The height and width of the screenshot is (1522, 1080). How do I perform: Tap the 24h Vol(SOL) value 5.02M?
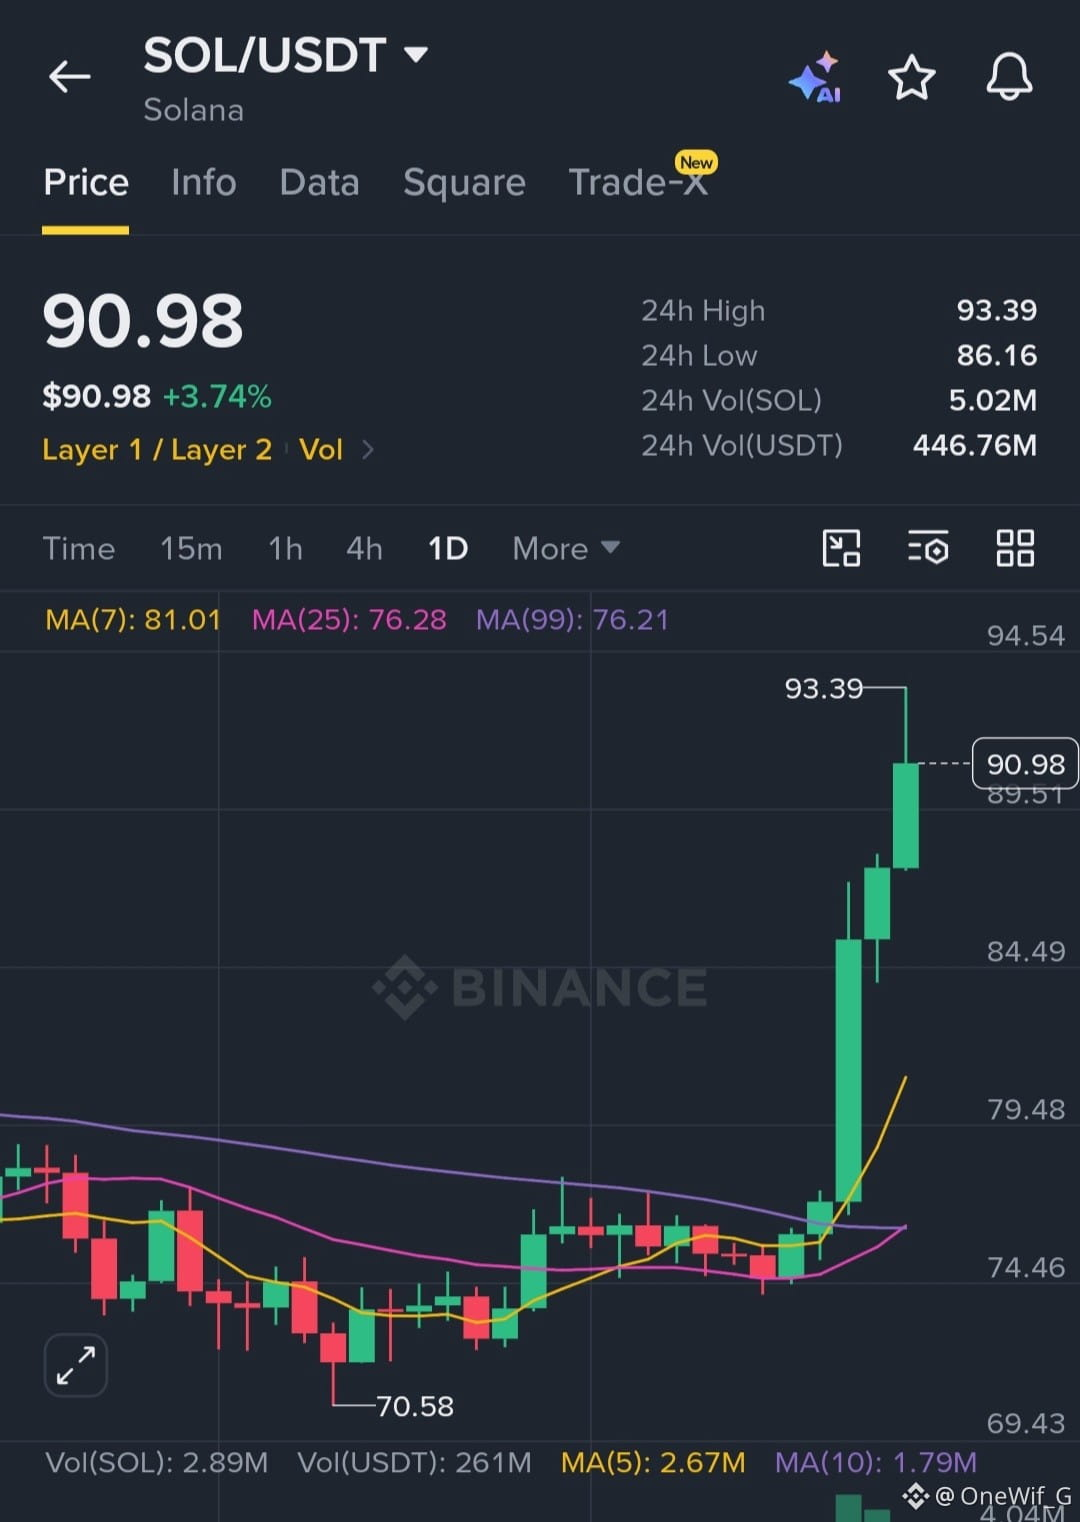tap(992, 401)
